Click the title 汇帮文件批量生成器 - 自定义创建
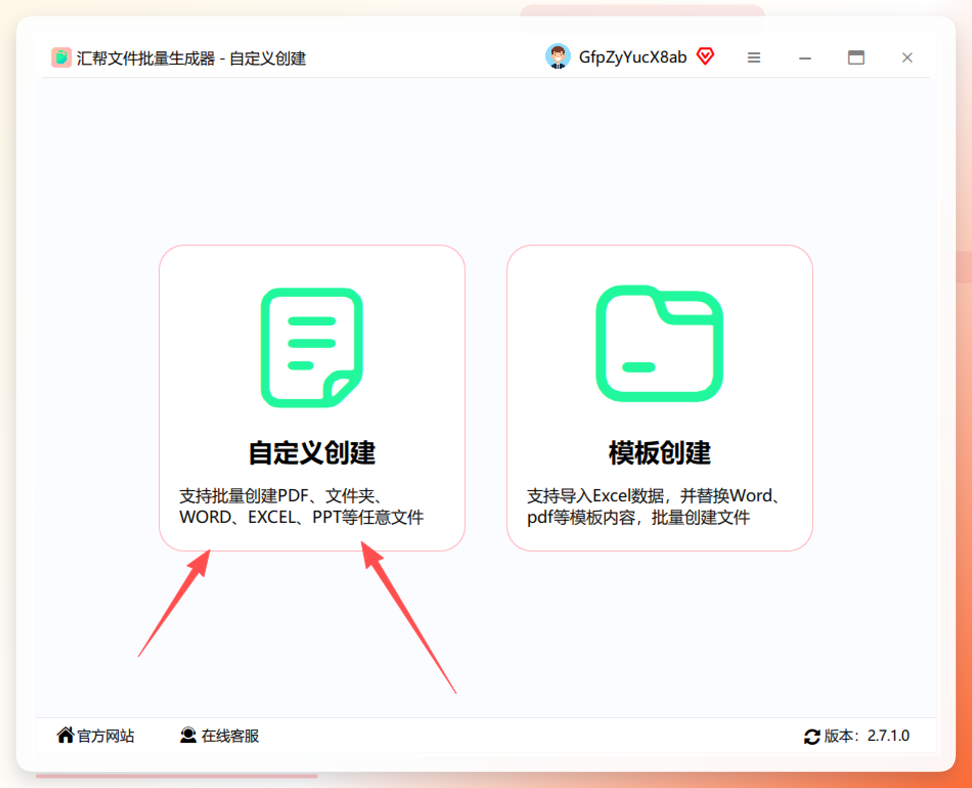This screenshot has width=972, height=788. 191,59
